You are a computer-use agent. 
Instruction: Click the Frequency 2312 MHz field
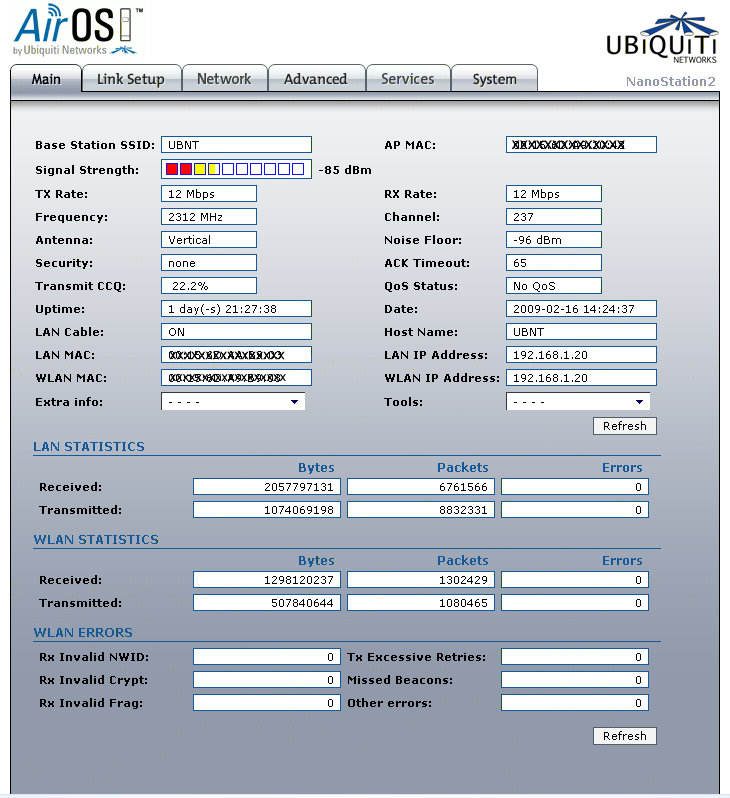209,217
